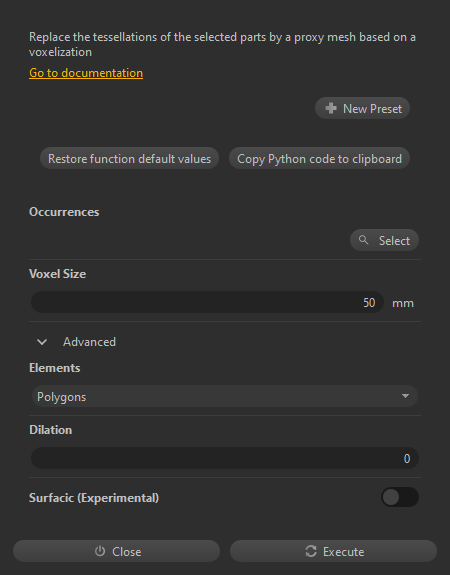Image resolution: width=450 pixels, height=575 pixels.
Task: Click the Advanced section label
Action: click(89, 342)
